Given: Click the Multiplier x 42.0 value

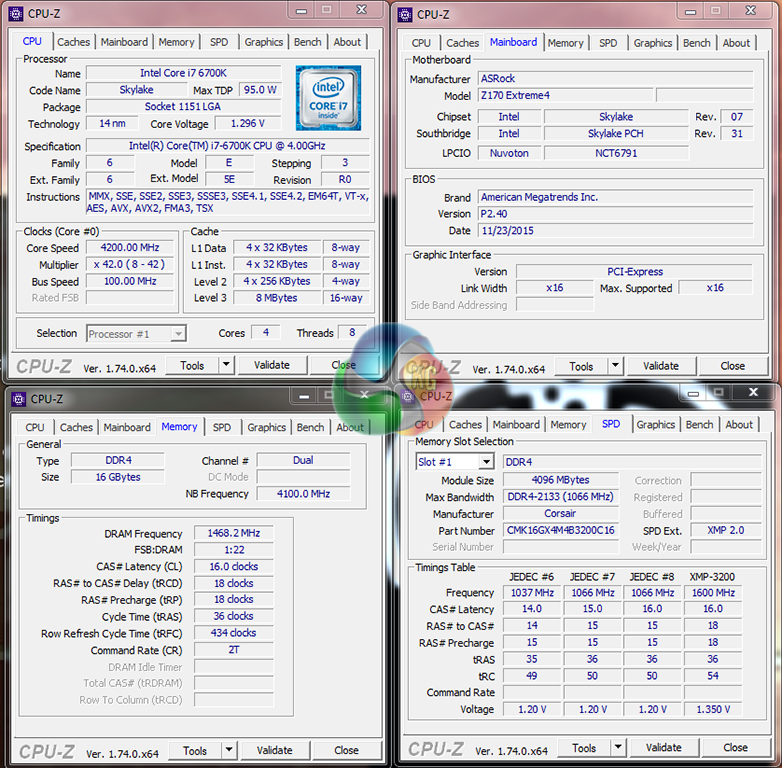Looking at the screenshot, I should click(130, 264).
